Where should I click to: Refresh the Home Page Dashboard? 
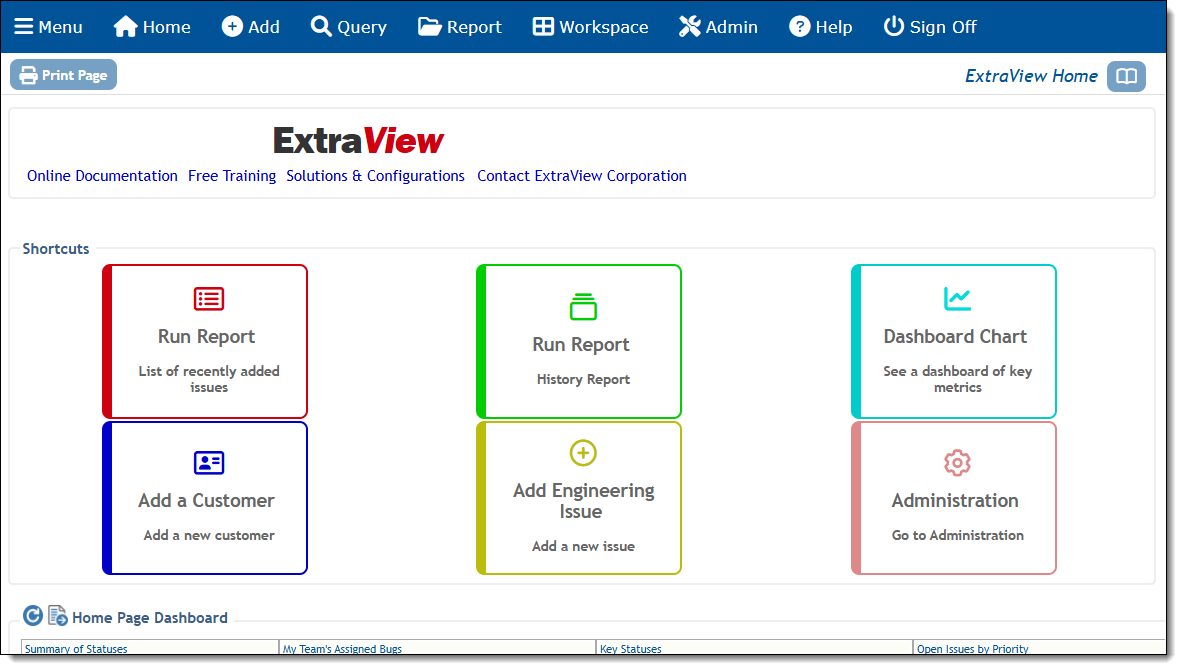point(32,616)
